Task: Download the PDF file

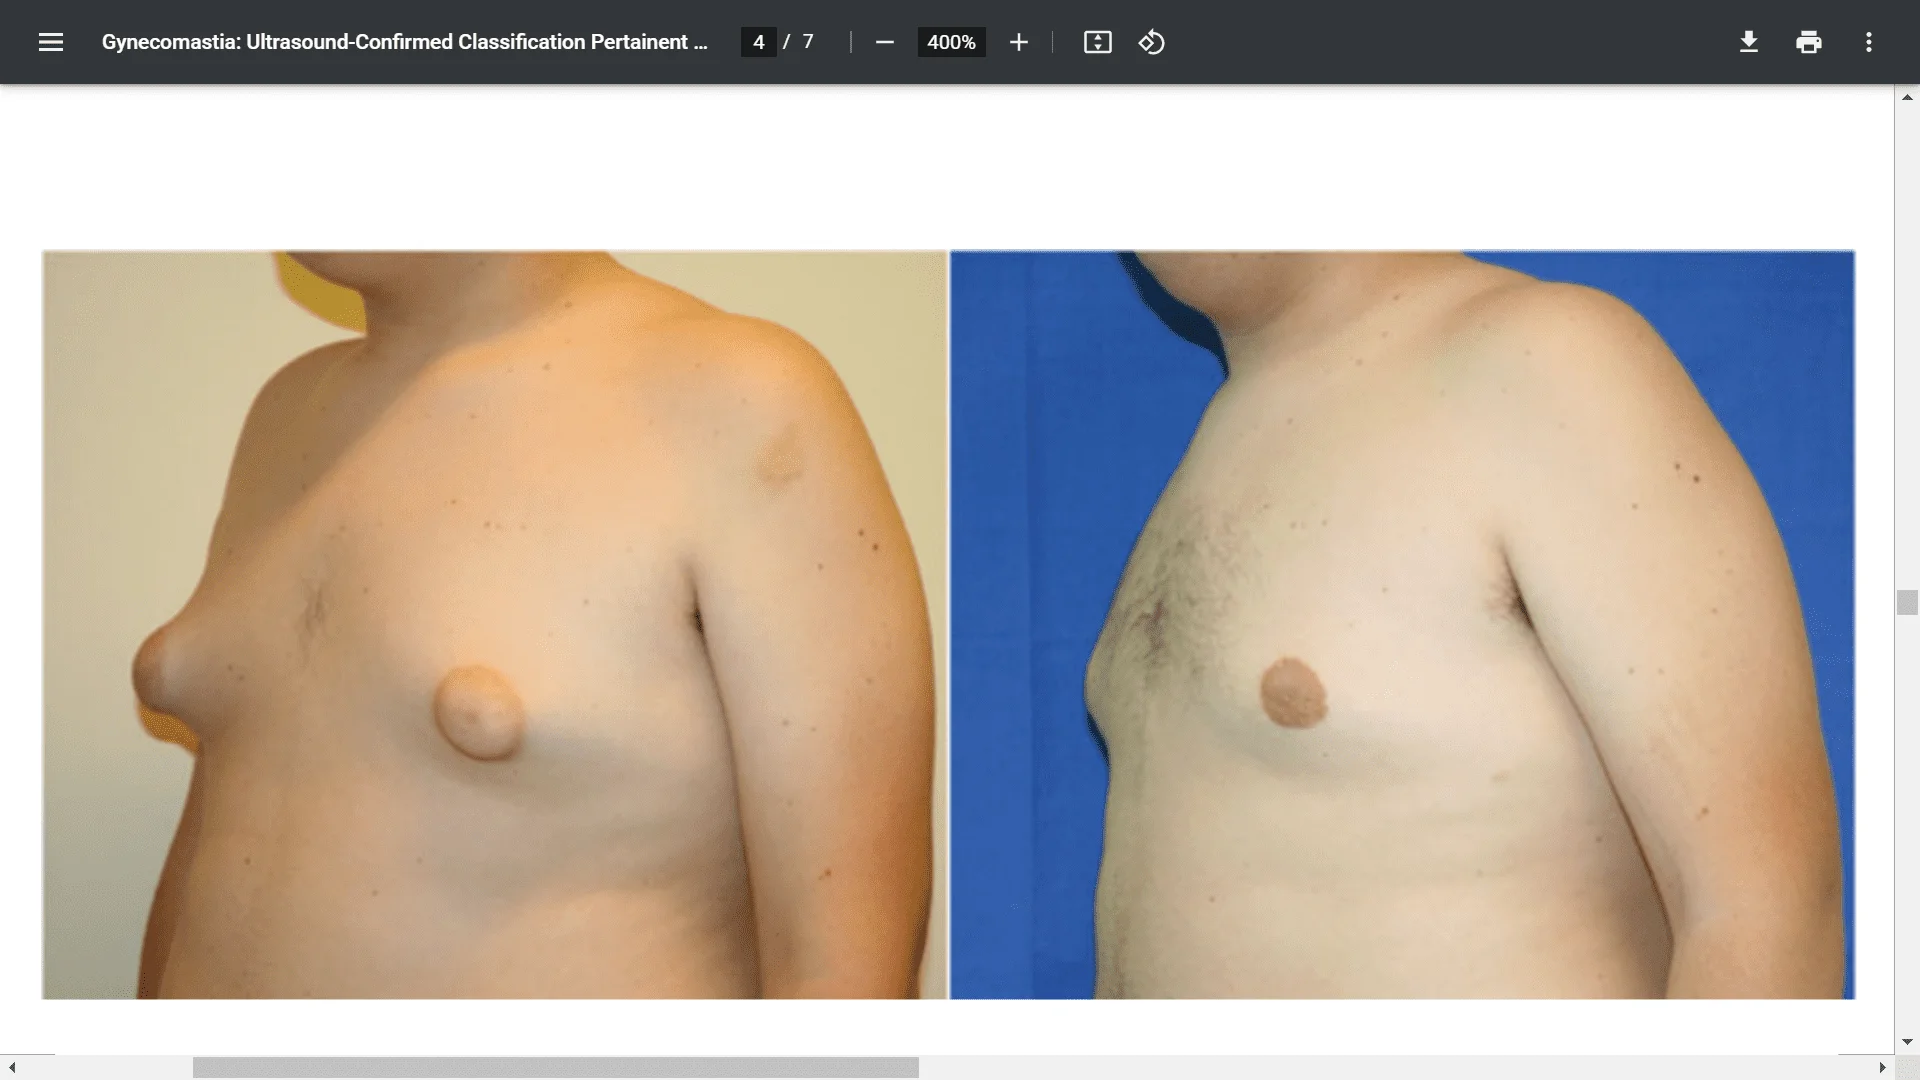Action: tap(1748, 42)
